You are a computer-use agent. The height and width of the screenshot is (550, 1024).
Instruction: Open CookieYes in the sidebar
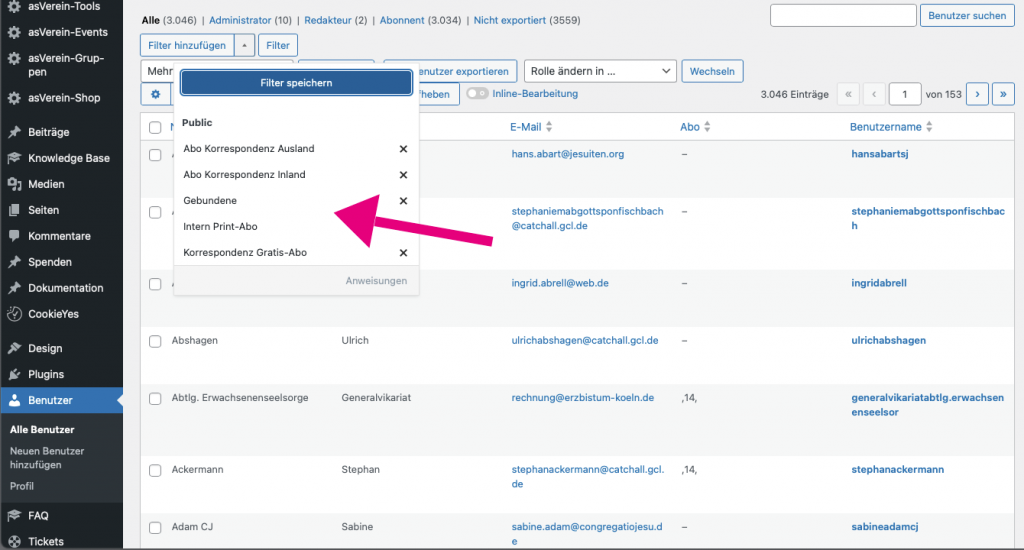tap(53, 314)
